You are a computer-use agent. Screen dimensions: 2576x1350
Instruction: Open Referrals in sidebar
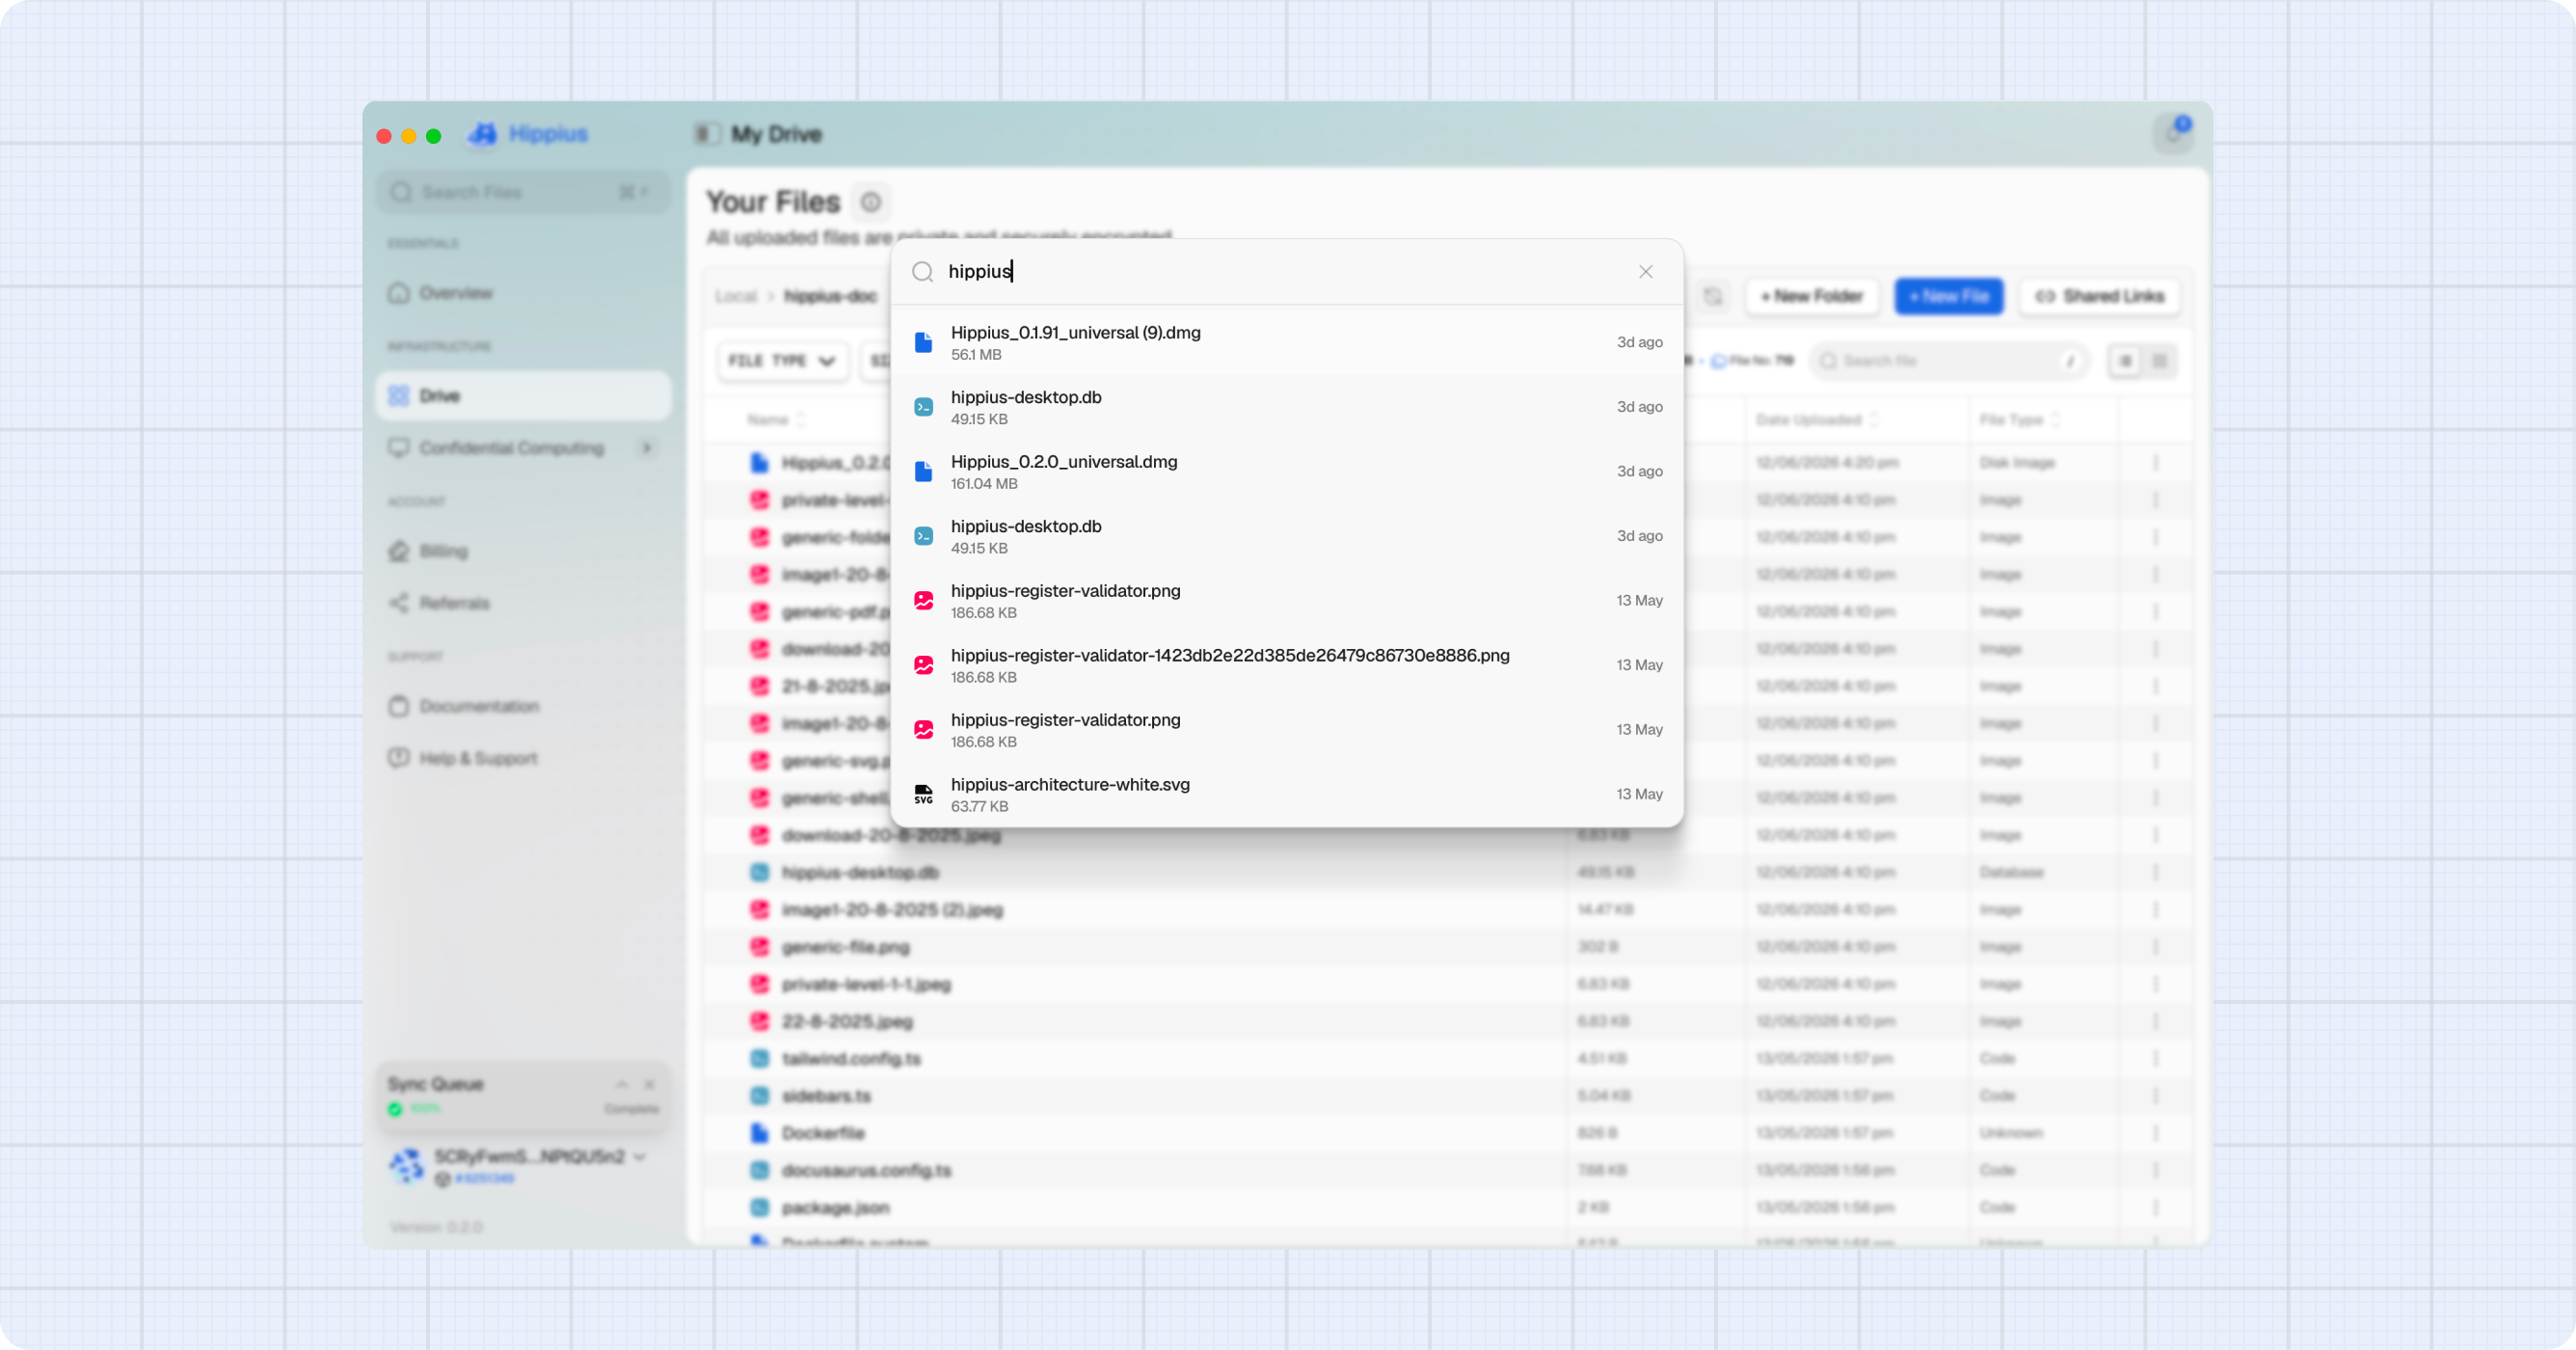coord(523,603)
